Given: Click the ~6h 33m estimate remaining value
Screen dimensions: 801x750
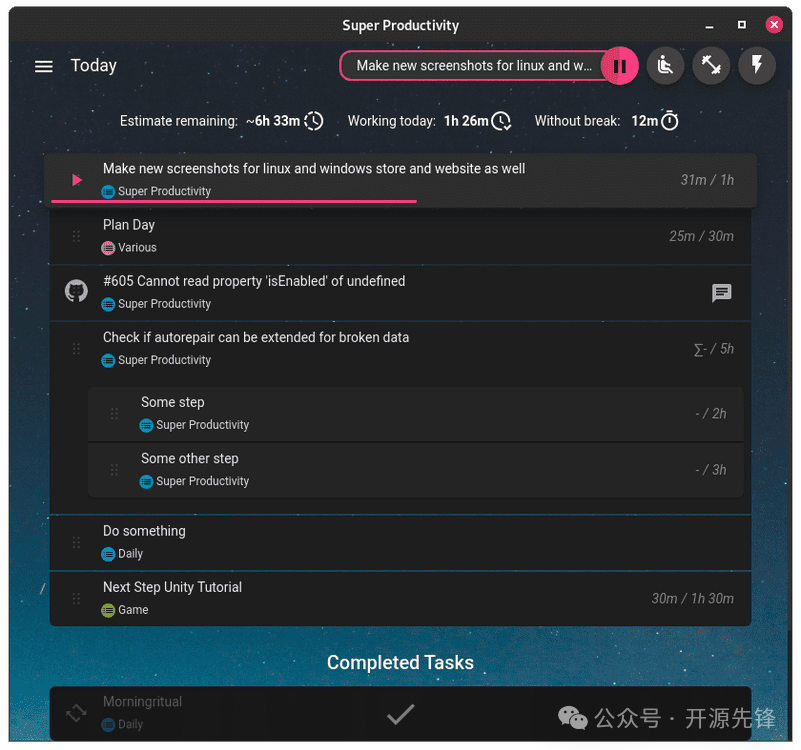Looking at the screenshot, I should coord(273,121).
